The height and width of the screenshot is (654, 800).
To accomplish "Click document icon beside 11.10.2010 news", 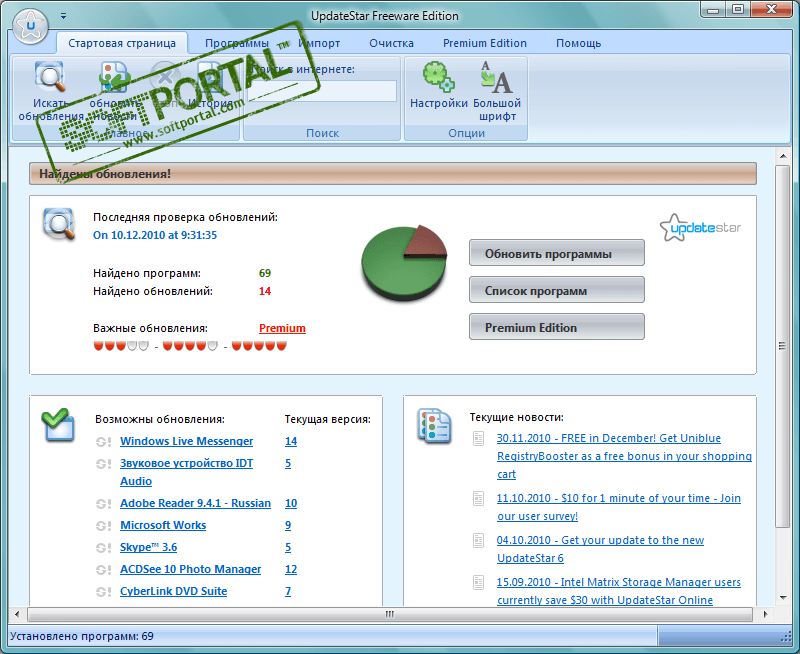I will (479, 498).
